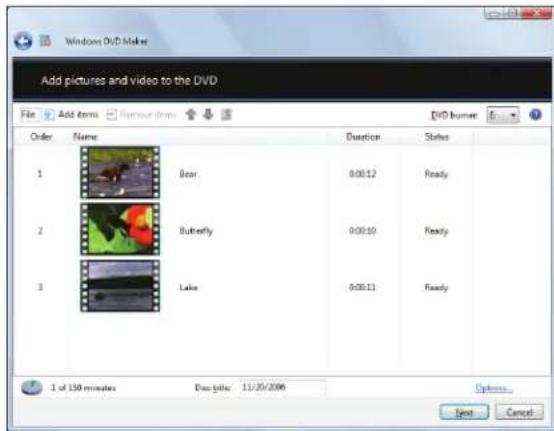
Task: Click the disc capacity pie icon
Action: (x=32, y=388)
